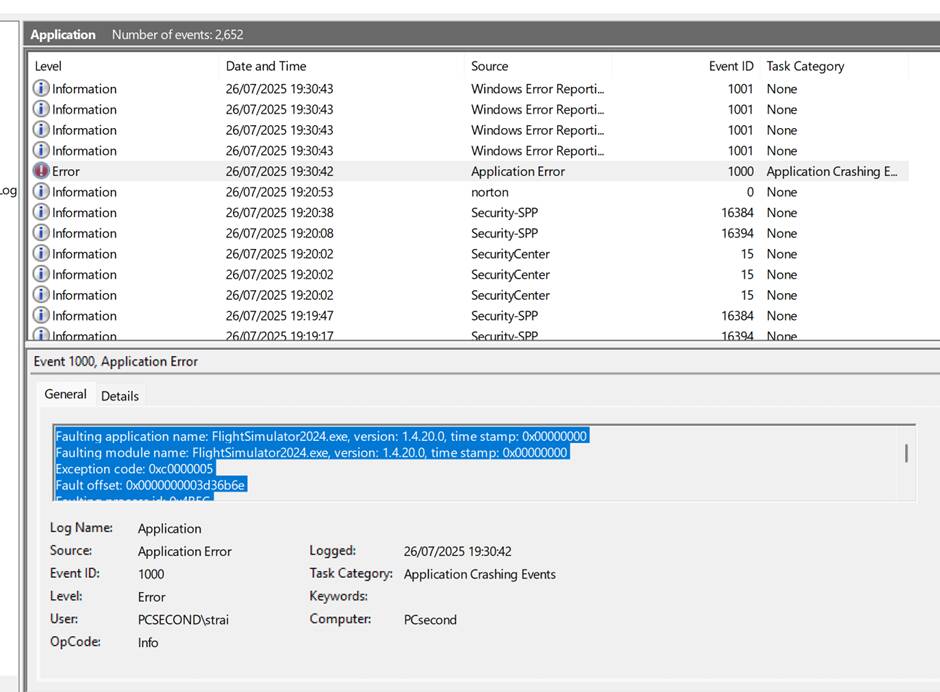Click 'Number of events: 2,652' header text
The image size is (940, 692).
tap(177, 34)
